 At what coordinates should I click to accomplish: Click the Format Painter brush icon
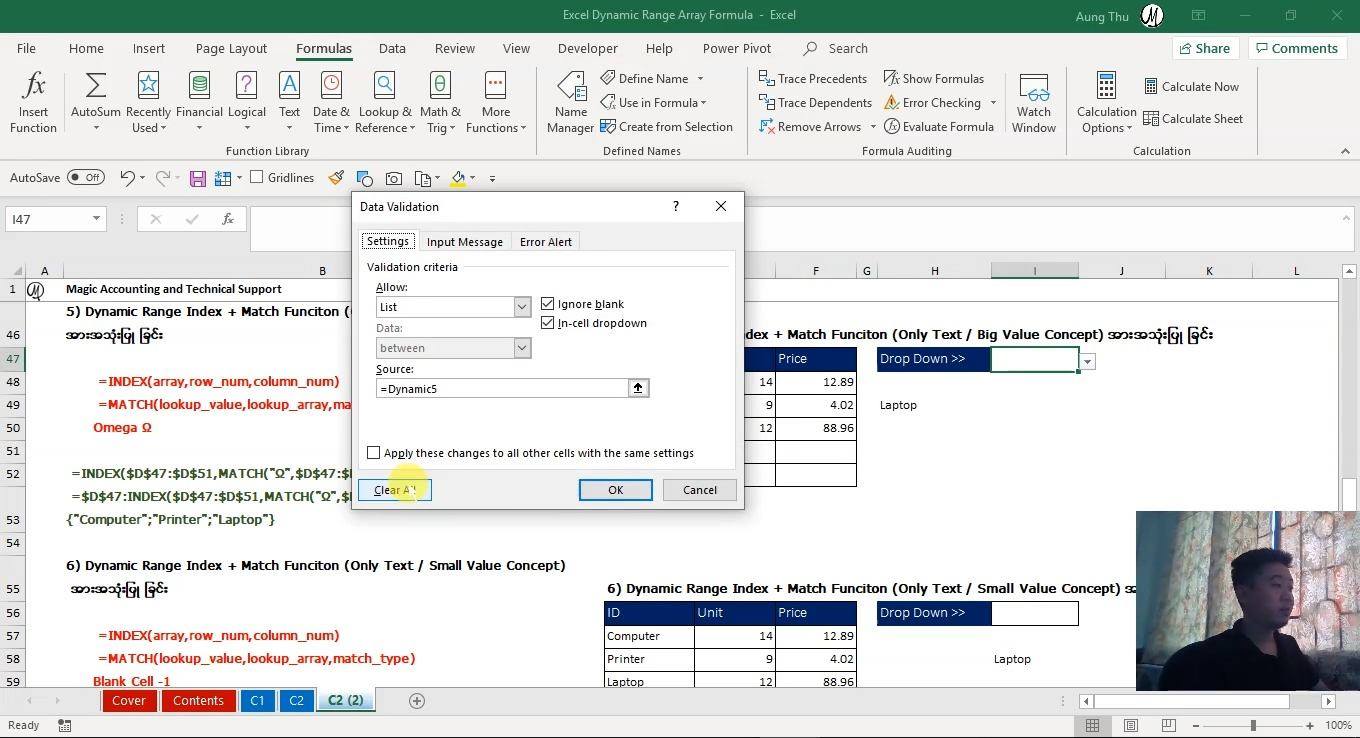coord(337,178)
